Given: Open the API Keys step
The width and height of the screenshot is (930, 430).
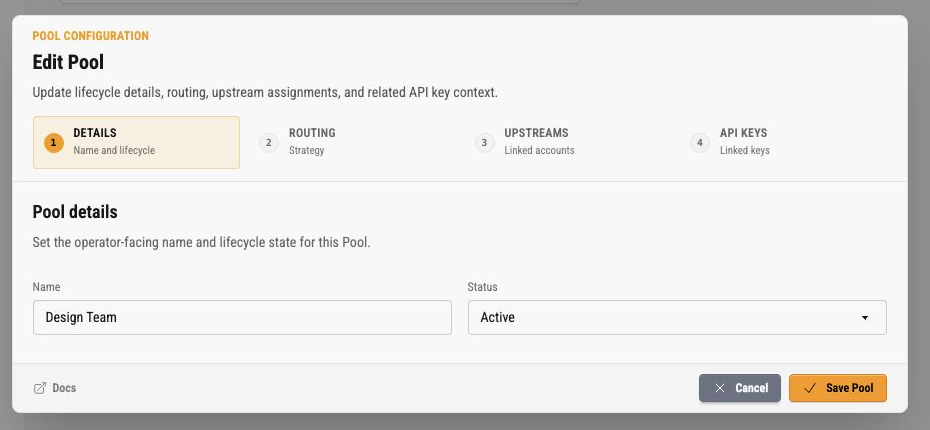Looking at the screenshot, I should coord(783,142).
